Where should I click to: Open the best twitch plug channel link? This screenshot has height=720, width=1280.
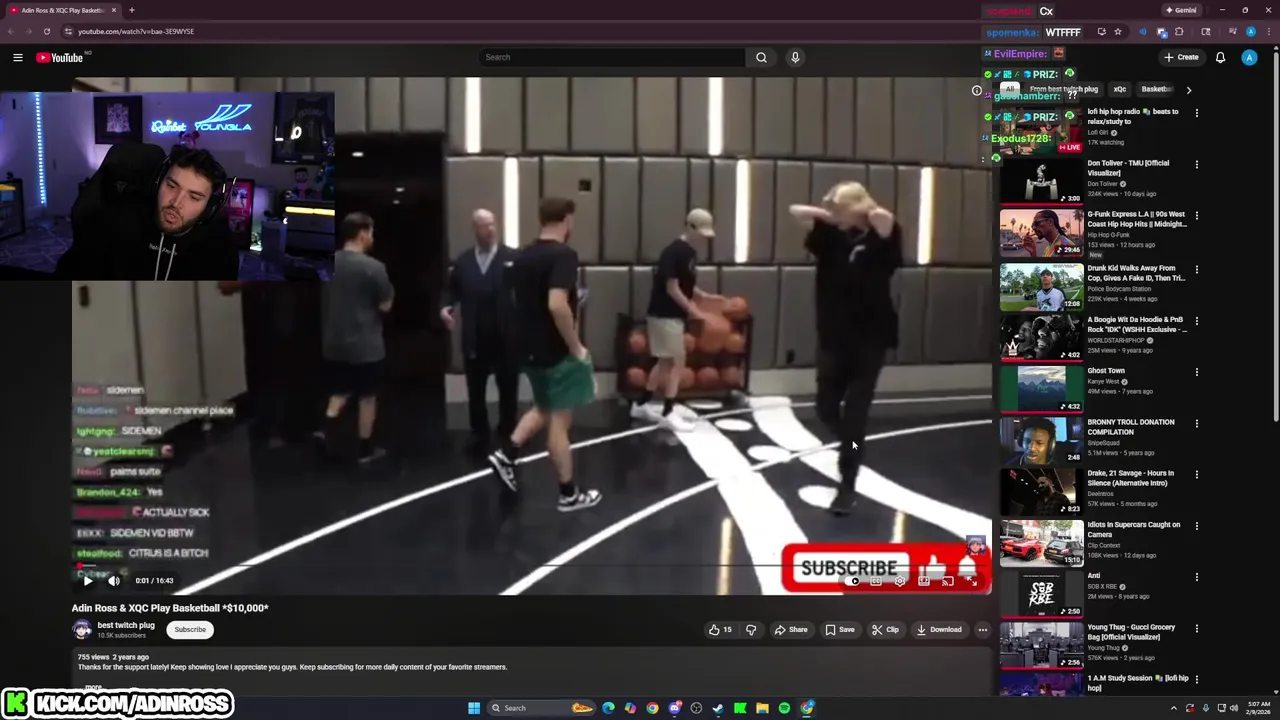(126, 625)
